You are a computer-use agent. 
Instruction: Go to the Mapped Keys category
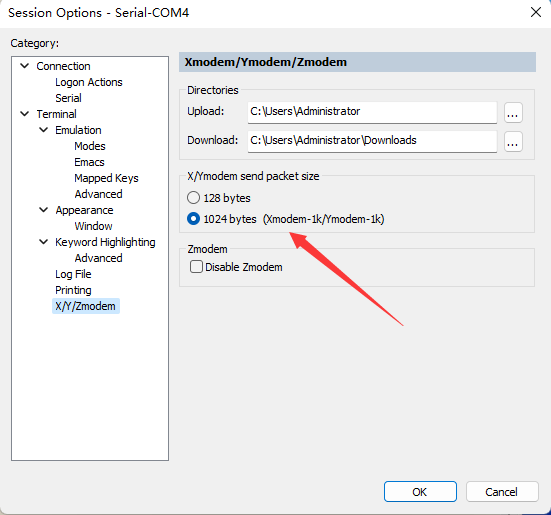point(106,178)
